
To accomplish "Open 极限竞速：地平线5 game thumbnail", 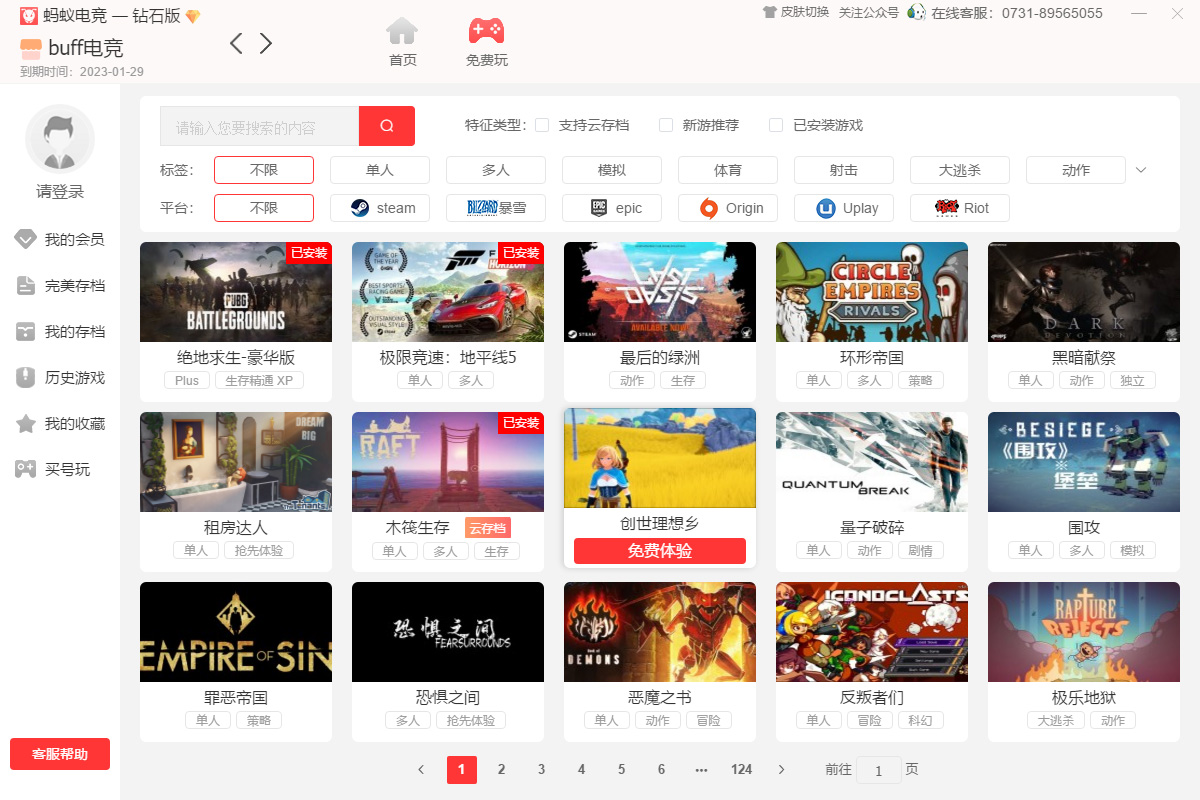I will (448, 292).
